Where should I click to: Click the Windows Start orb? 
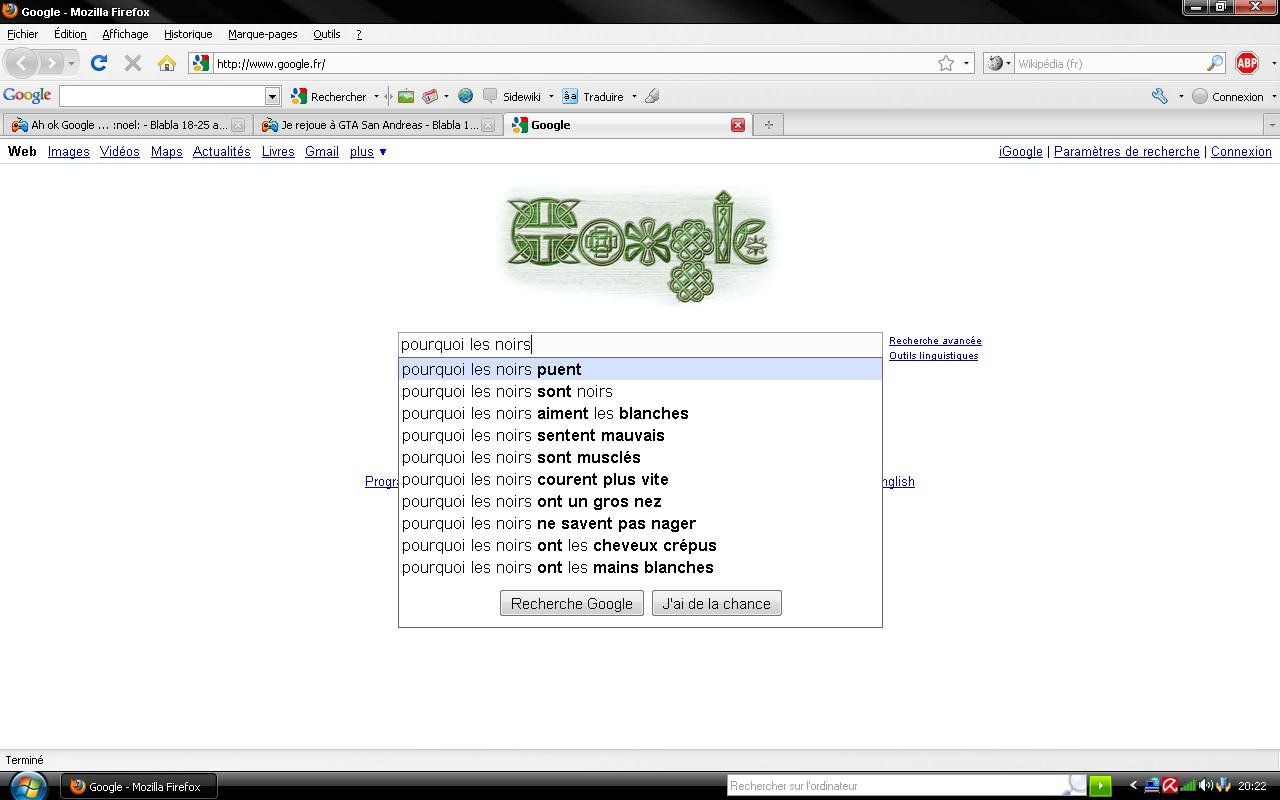tap(27, 786)
